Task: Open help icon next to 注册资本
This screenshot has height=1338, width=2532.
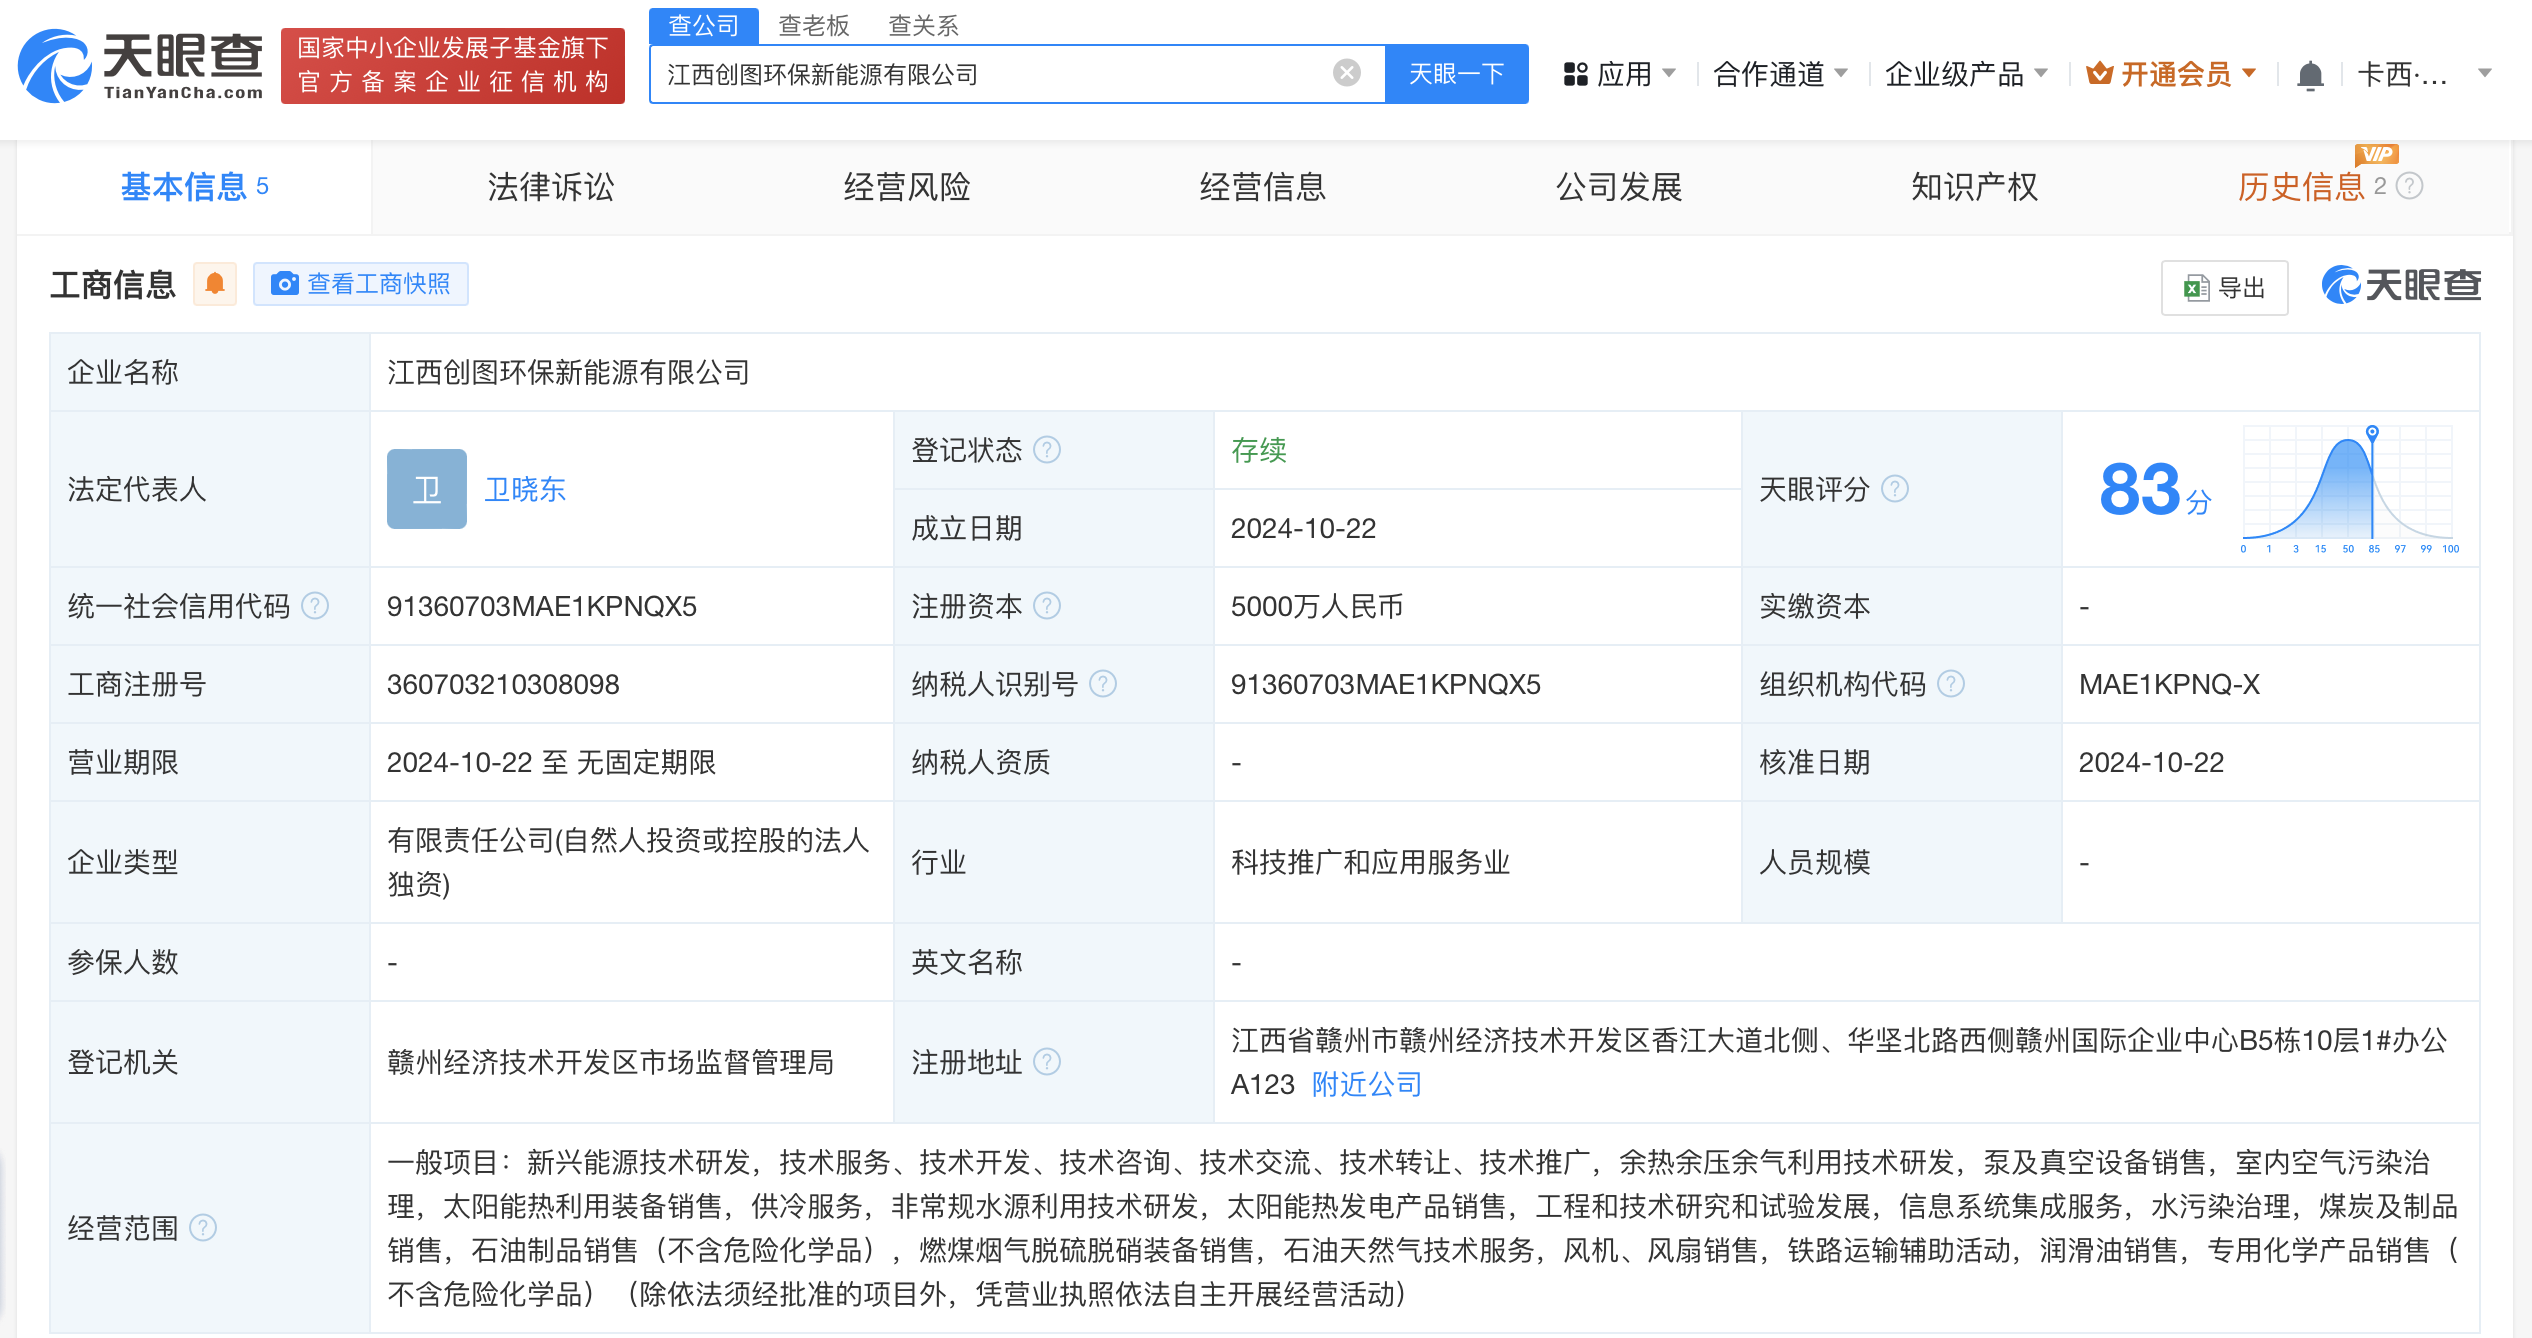Action: pos(1047,606)
